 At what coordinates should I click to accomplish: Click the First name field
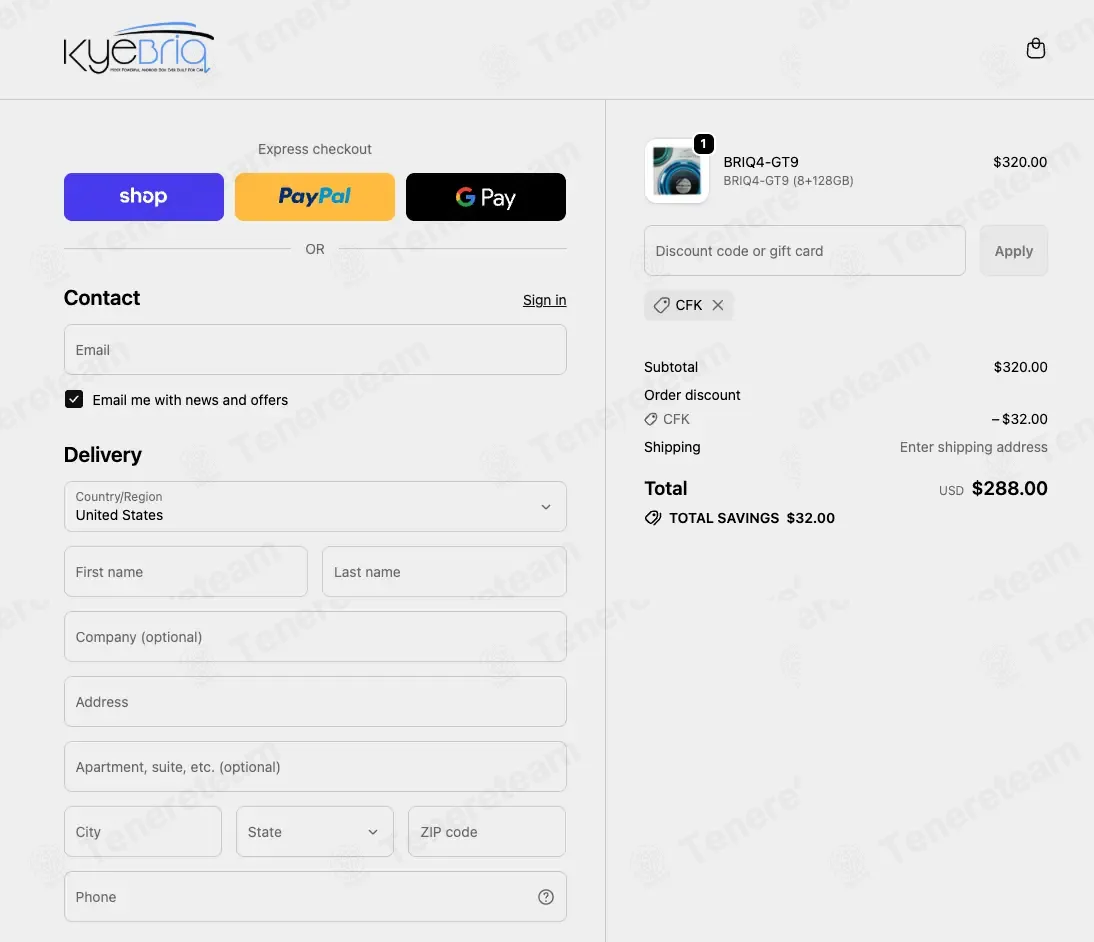point(186,571)
